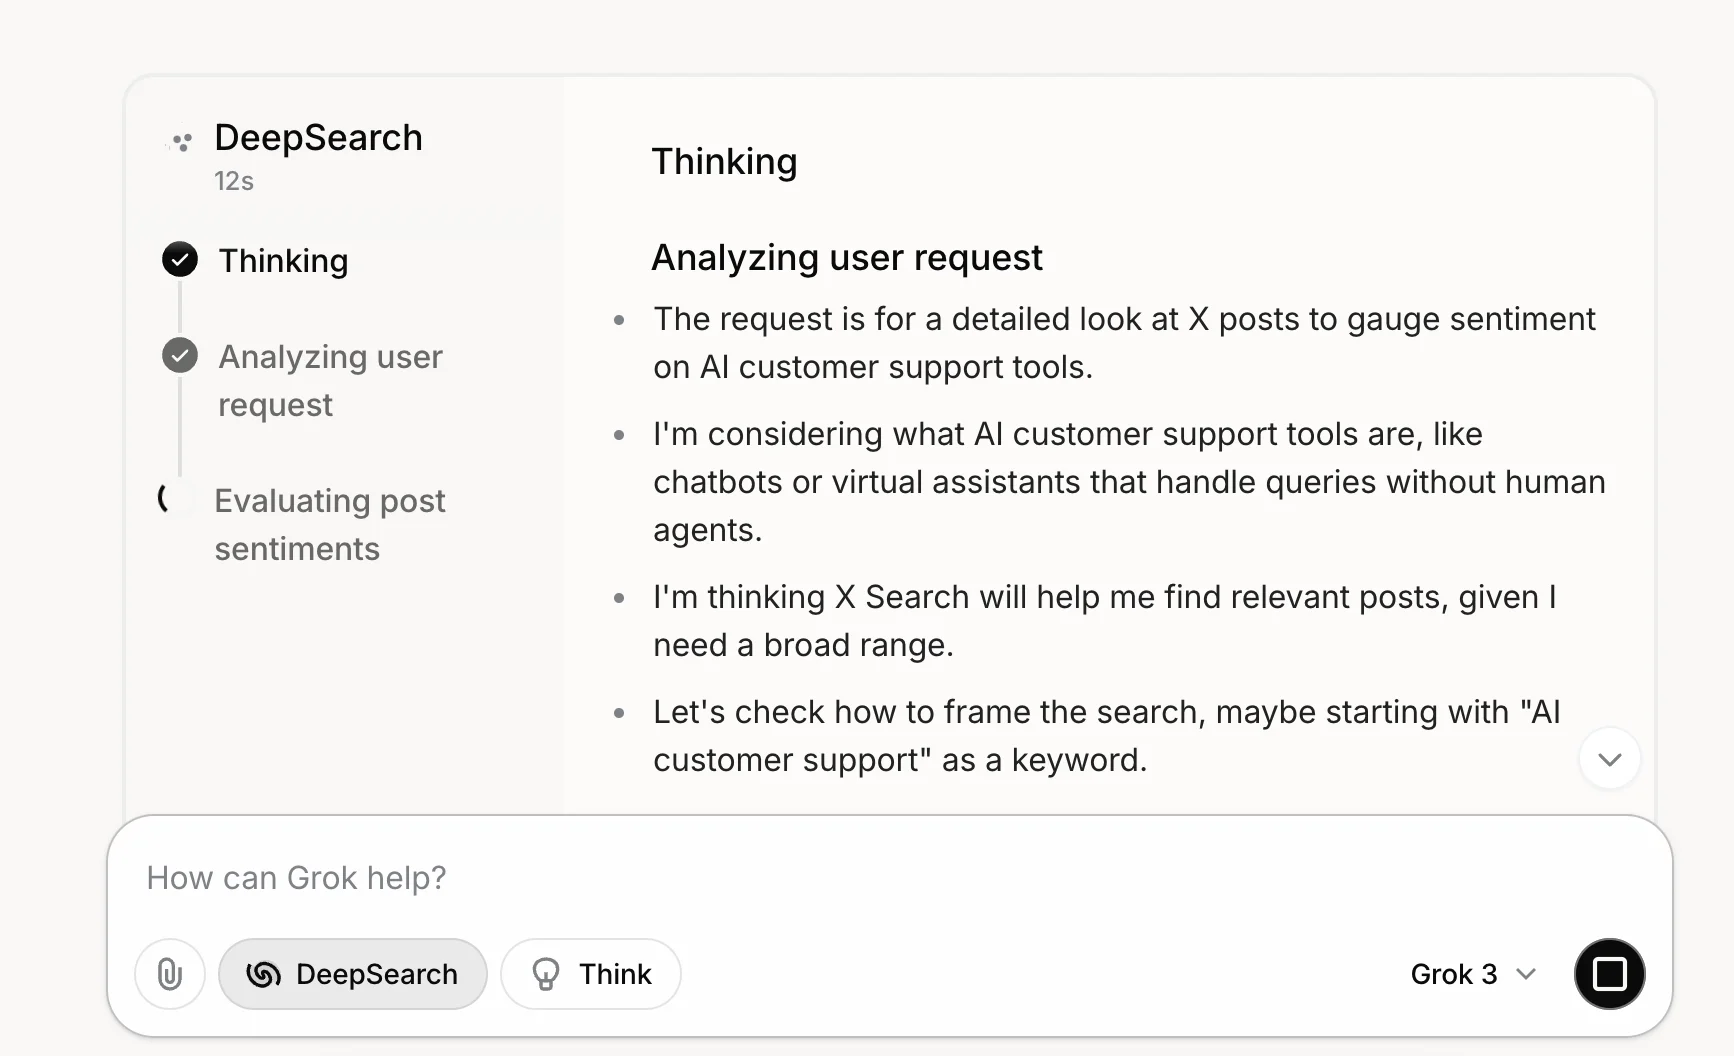
Task: Attach a file with the paperclip icon
Action: [170, 974]
